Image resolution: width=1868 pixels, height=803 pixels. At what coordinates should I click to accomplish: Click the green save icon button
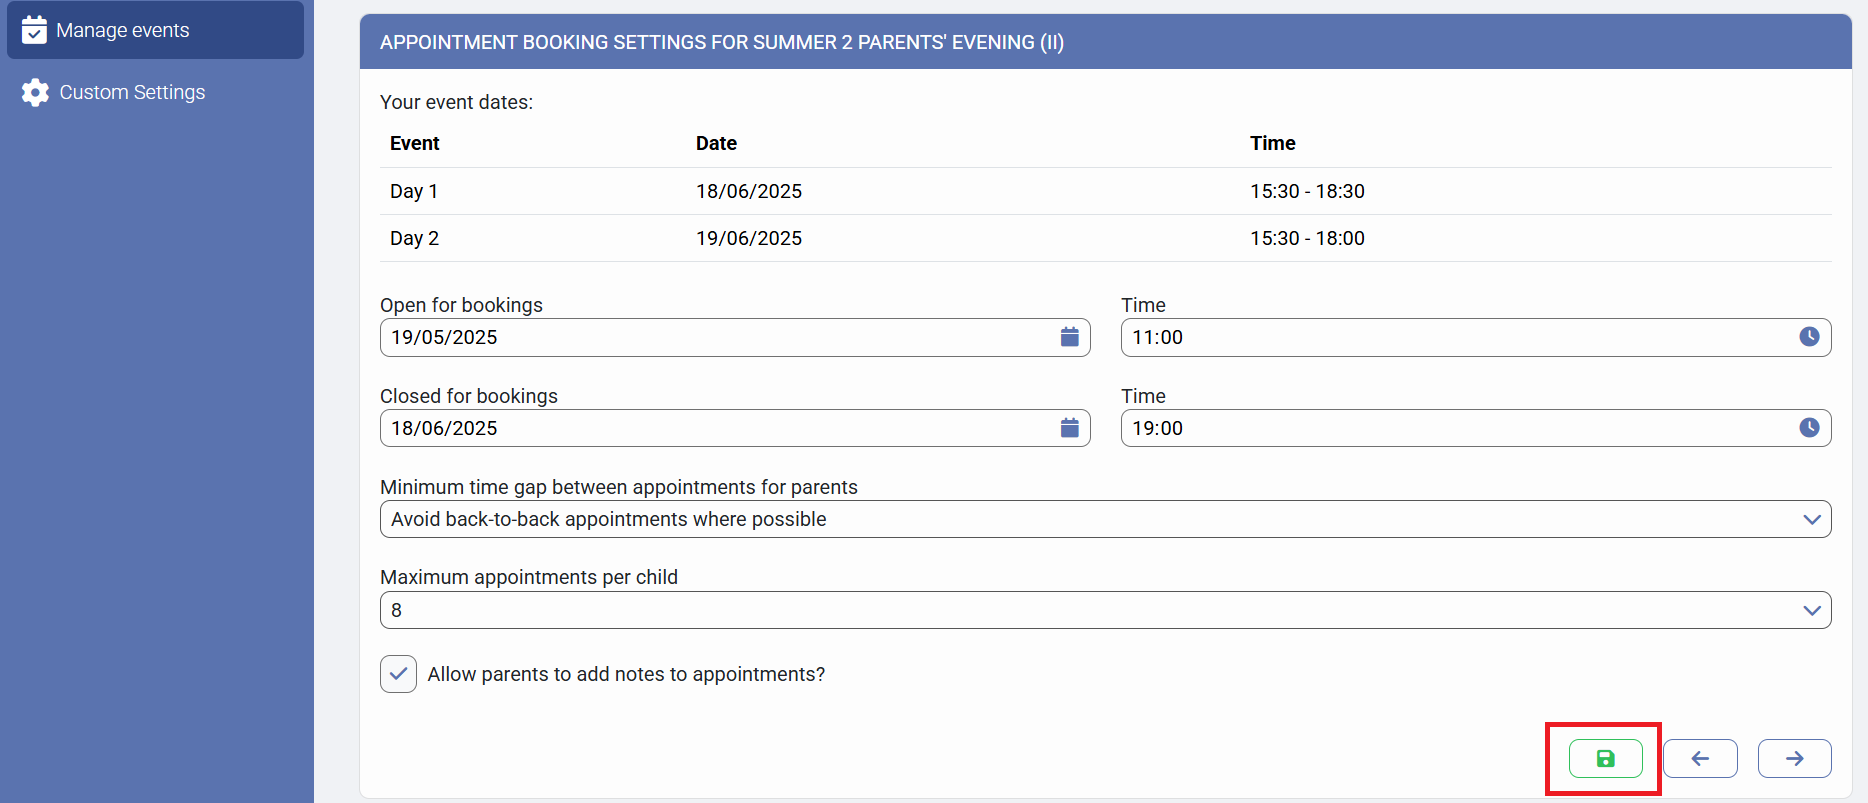pos(1605,758)
